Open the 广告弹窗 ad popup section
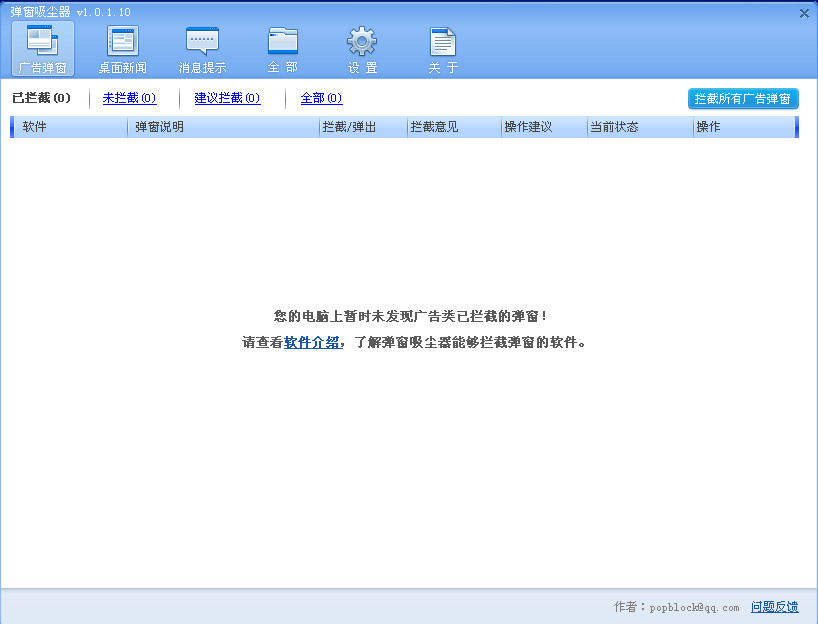 (43, 49)
